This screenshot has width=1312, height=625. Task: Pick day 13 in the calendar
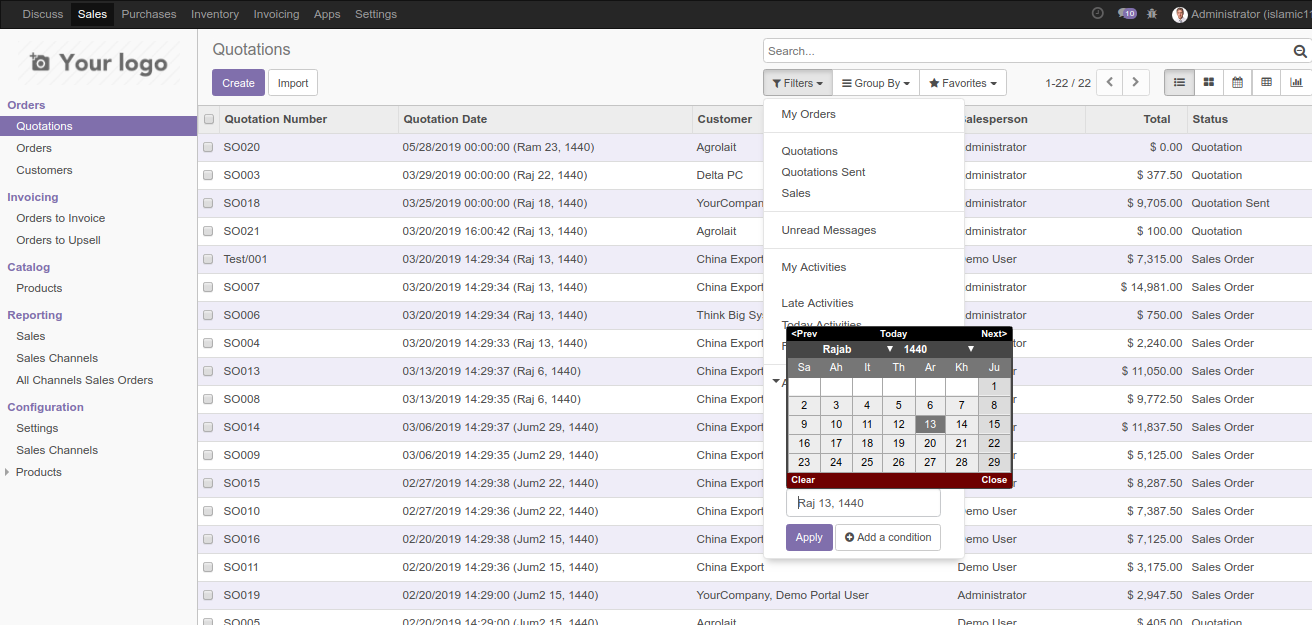pyautogui.click(x=930, y=424)
